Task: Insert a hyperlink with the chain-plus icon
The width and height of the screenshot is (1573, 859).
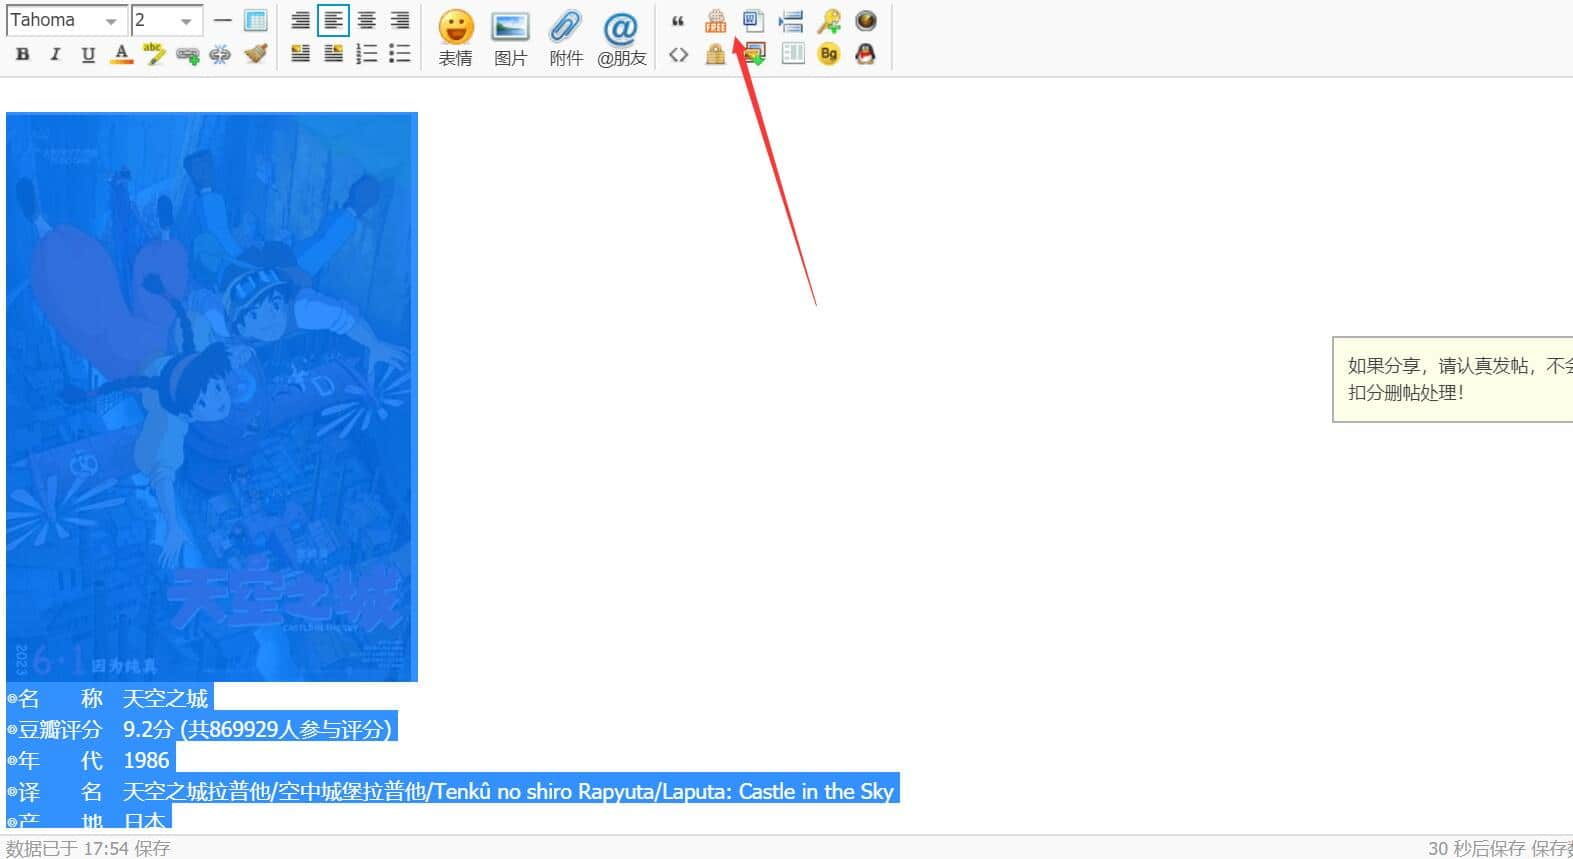Action: 187,54
